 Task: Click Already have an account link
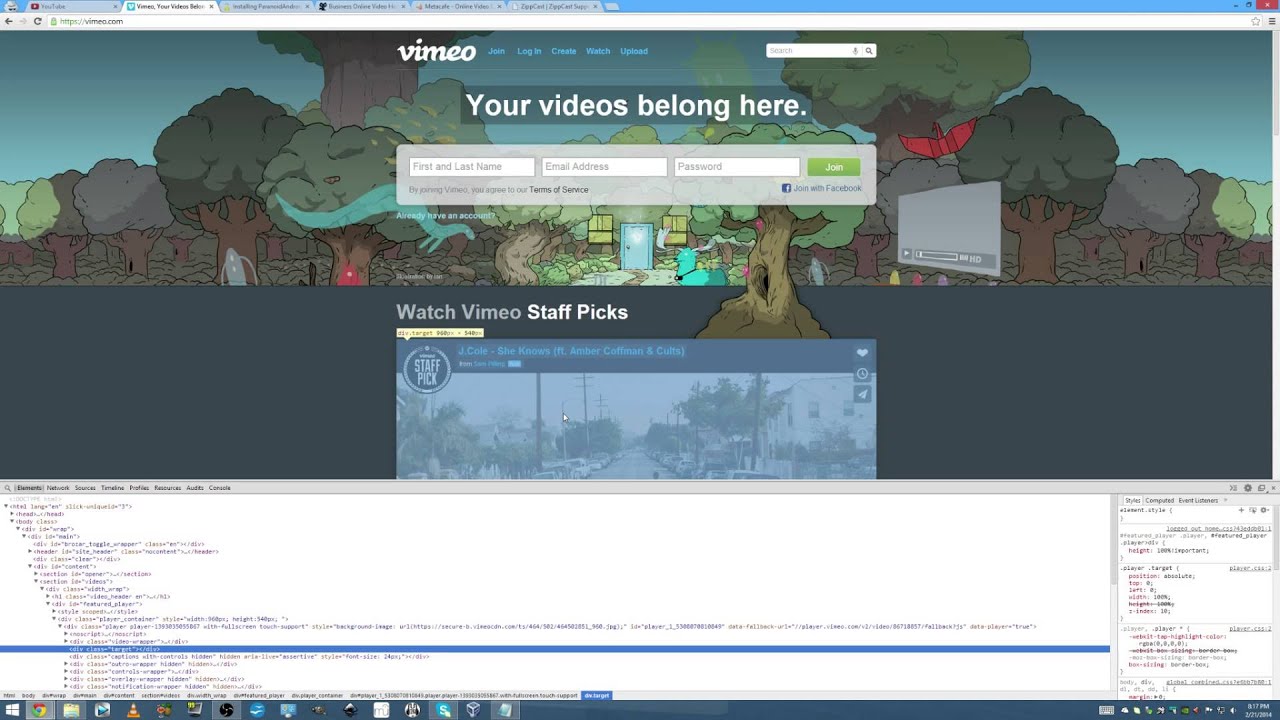446,216
